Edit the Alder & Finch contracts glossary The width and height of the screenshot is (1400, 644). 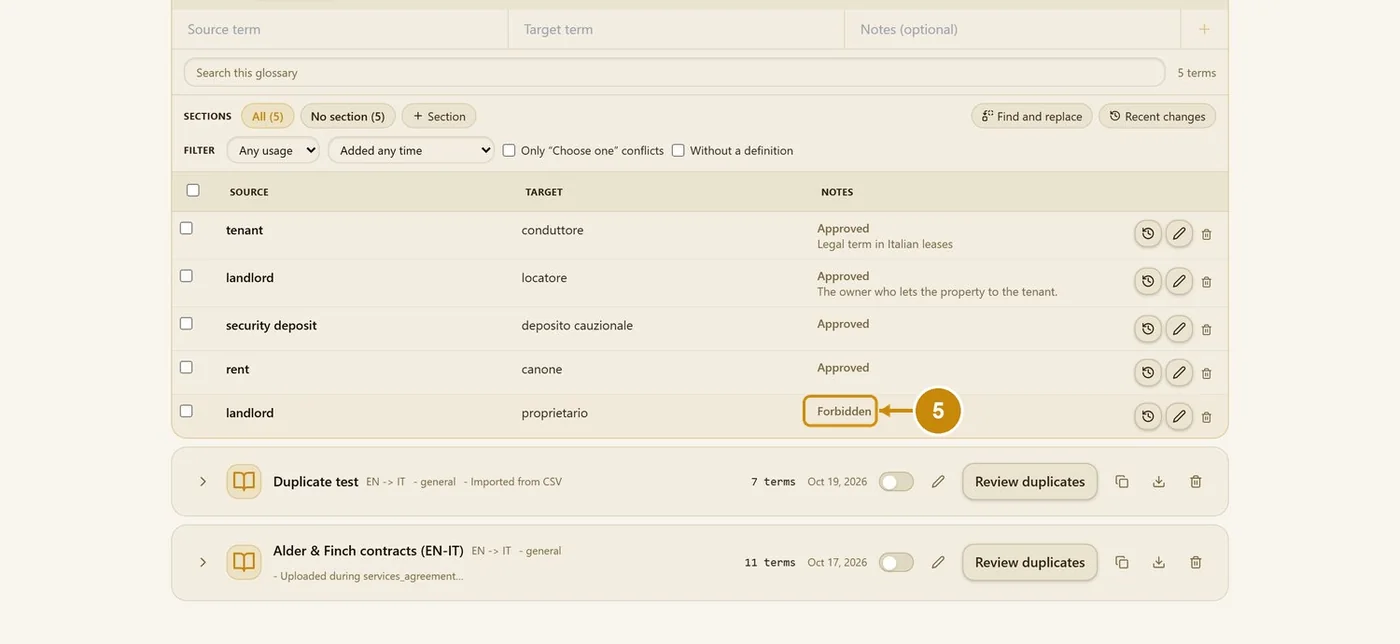coord(938,563)
